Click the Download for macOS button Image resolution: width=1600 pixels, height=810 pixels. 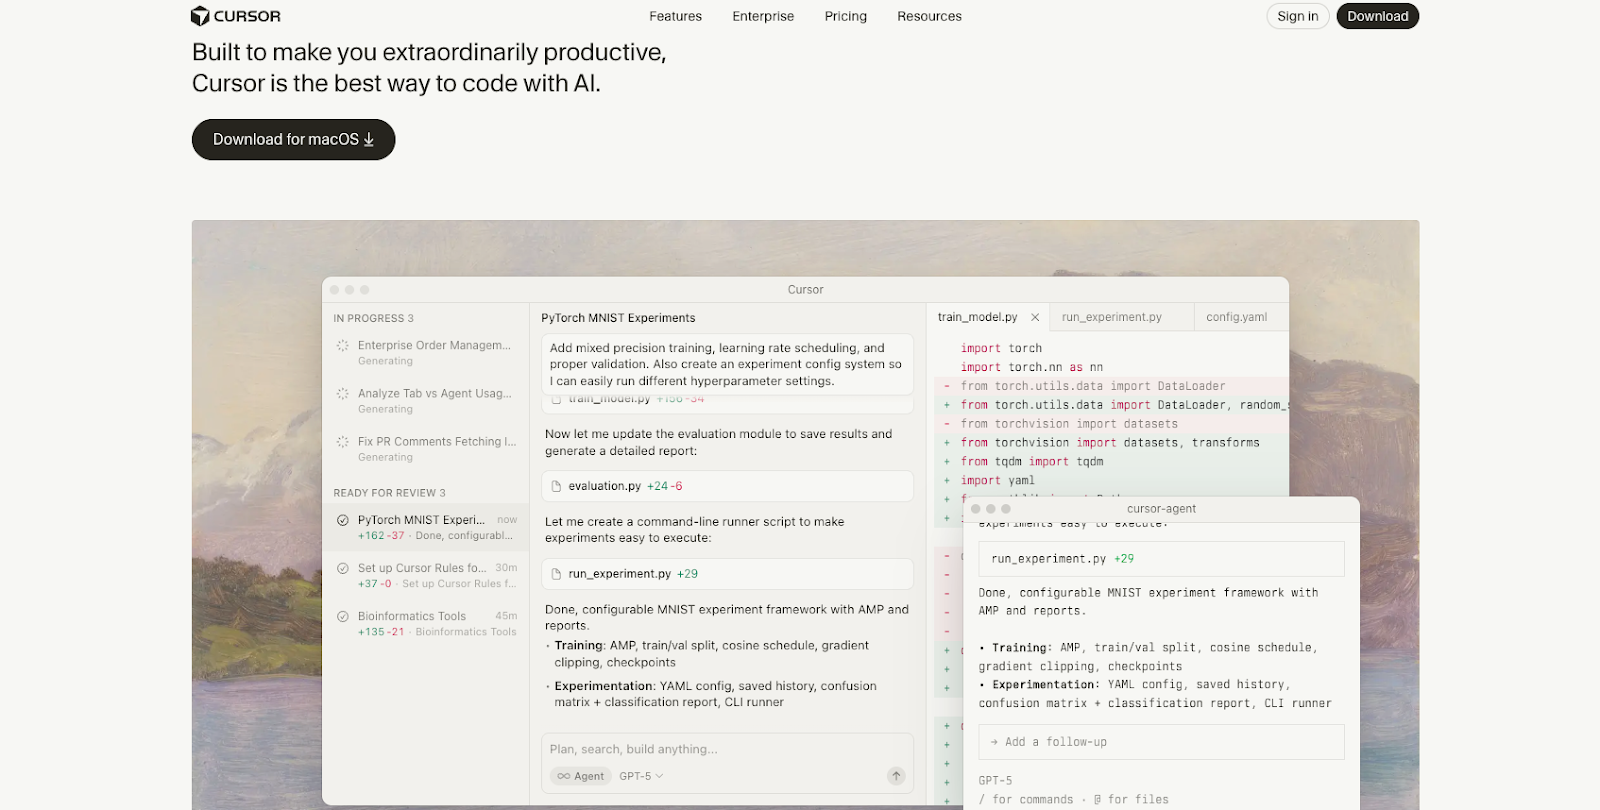point(293,140)
